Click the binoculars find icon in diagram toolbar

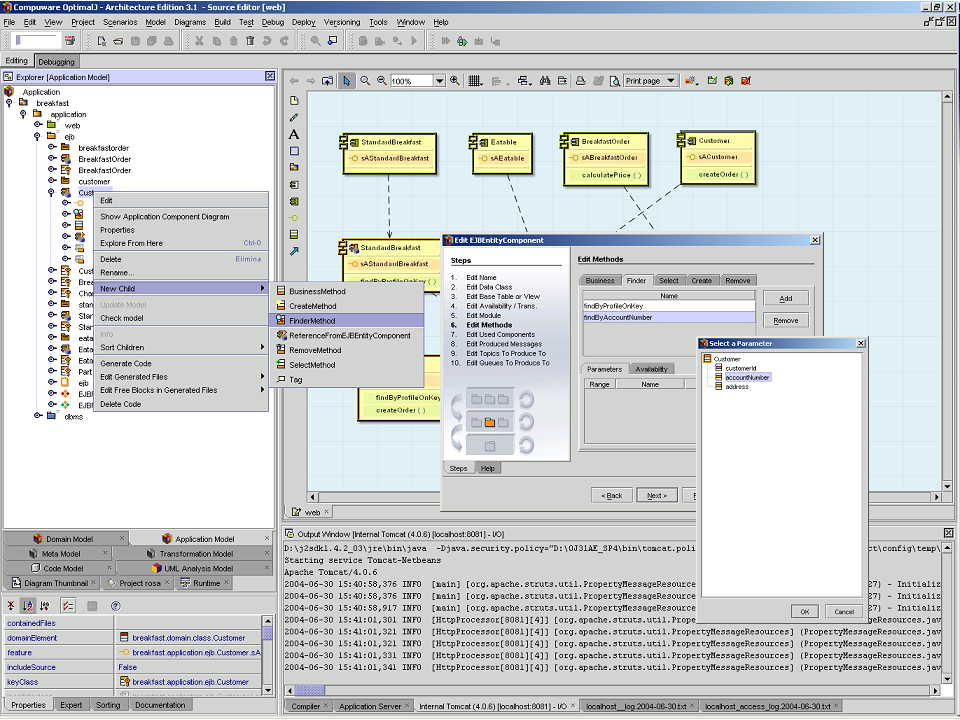pyautogui.click(x=545, y=81)
